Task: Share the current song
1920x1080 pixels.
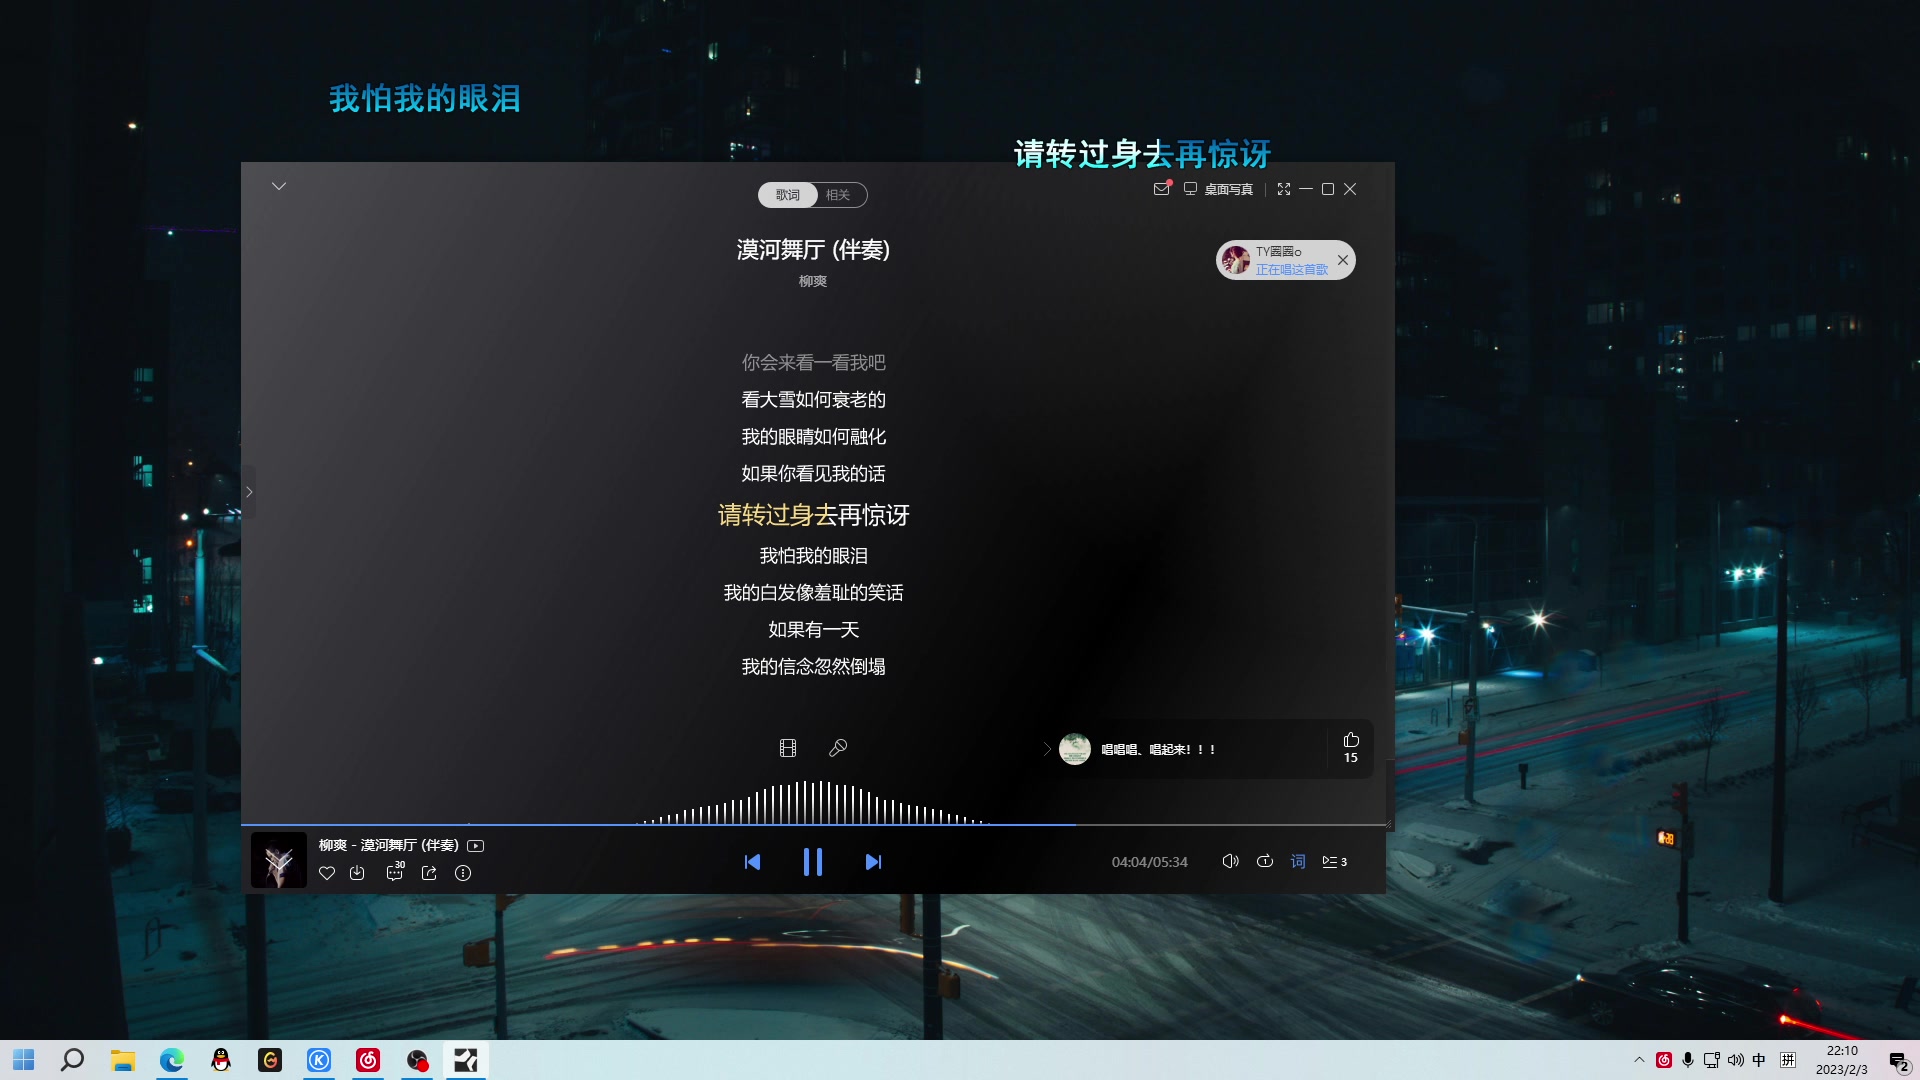Action: 429,873
